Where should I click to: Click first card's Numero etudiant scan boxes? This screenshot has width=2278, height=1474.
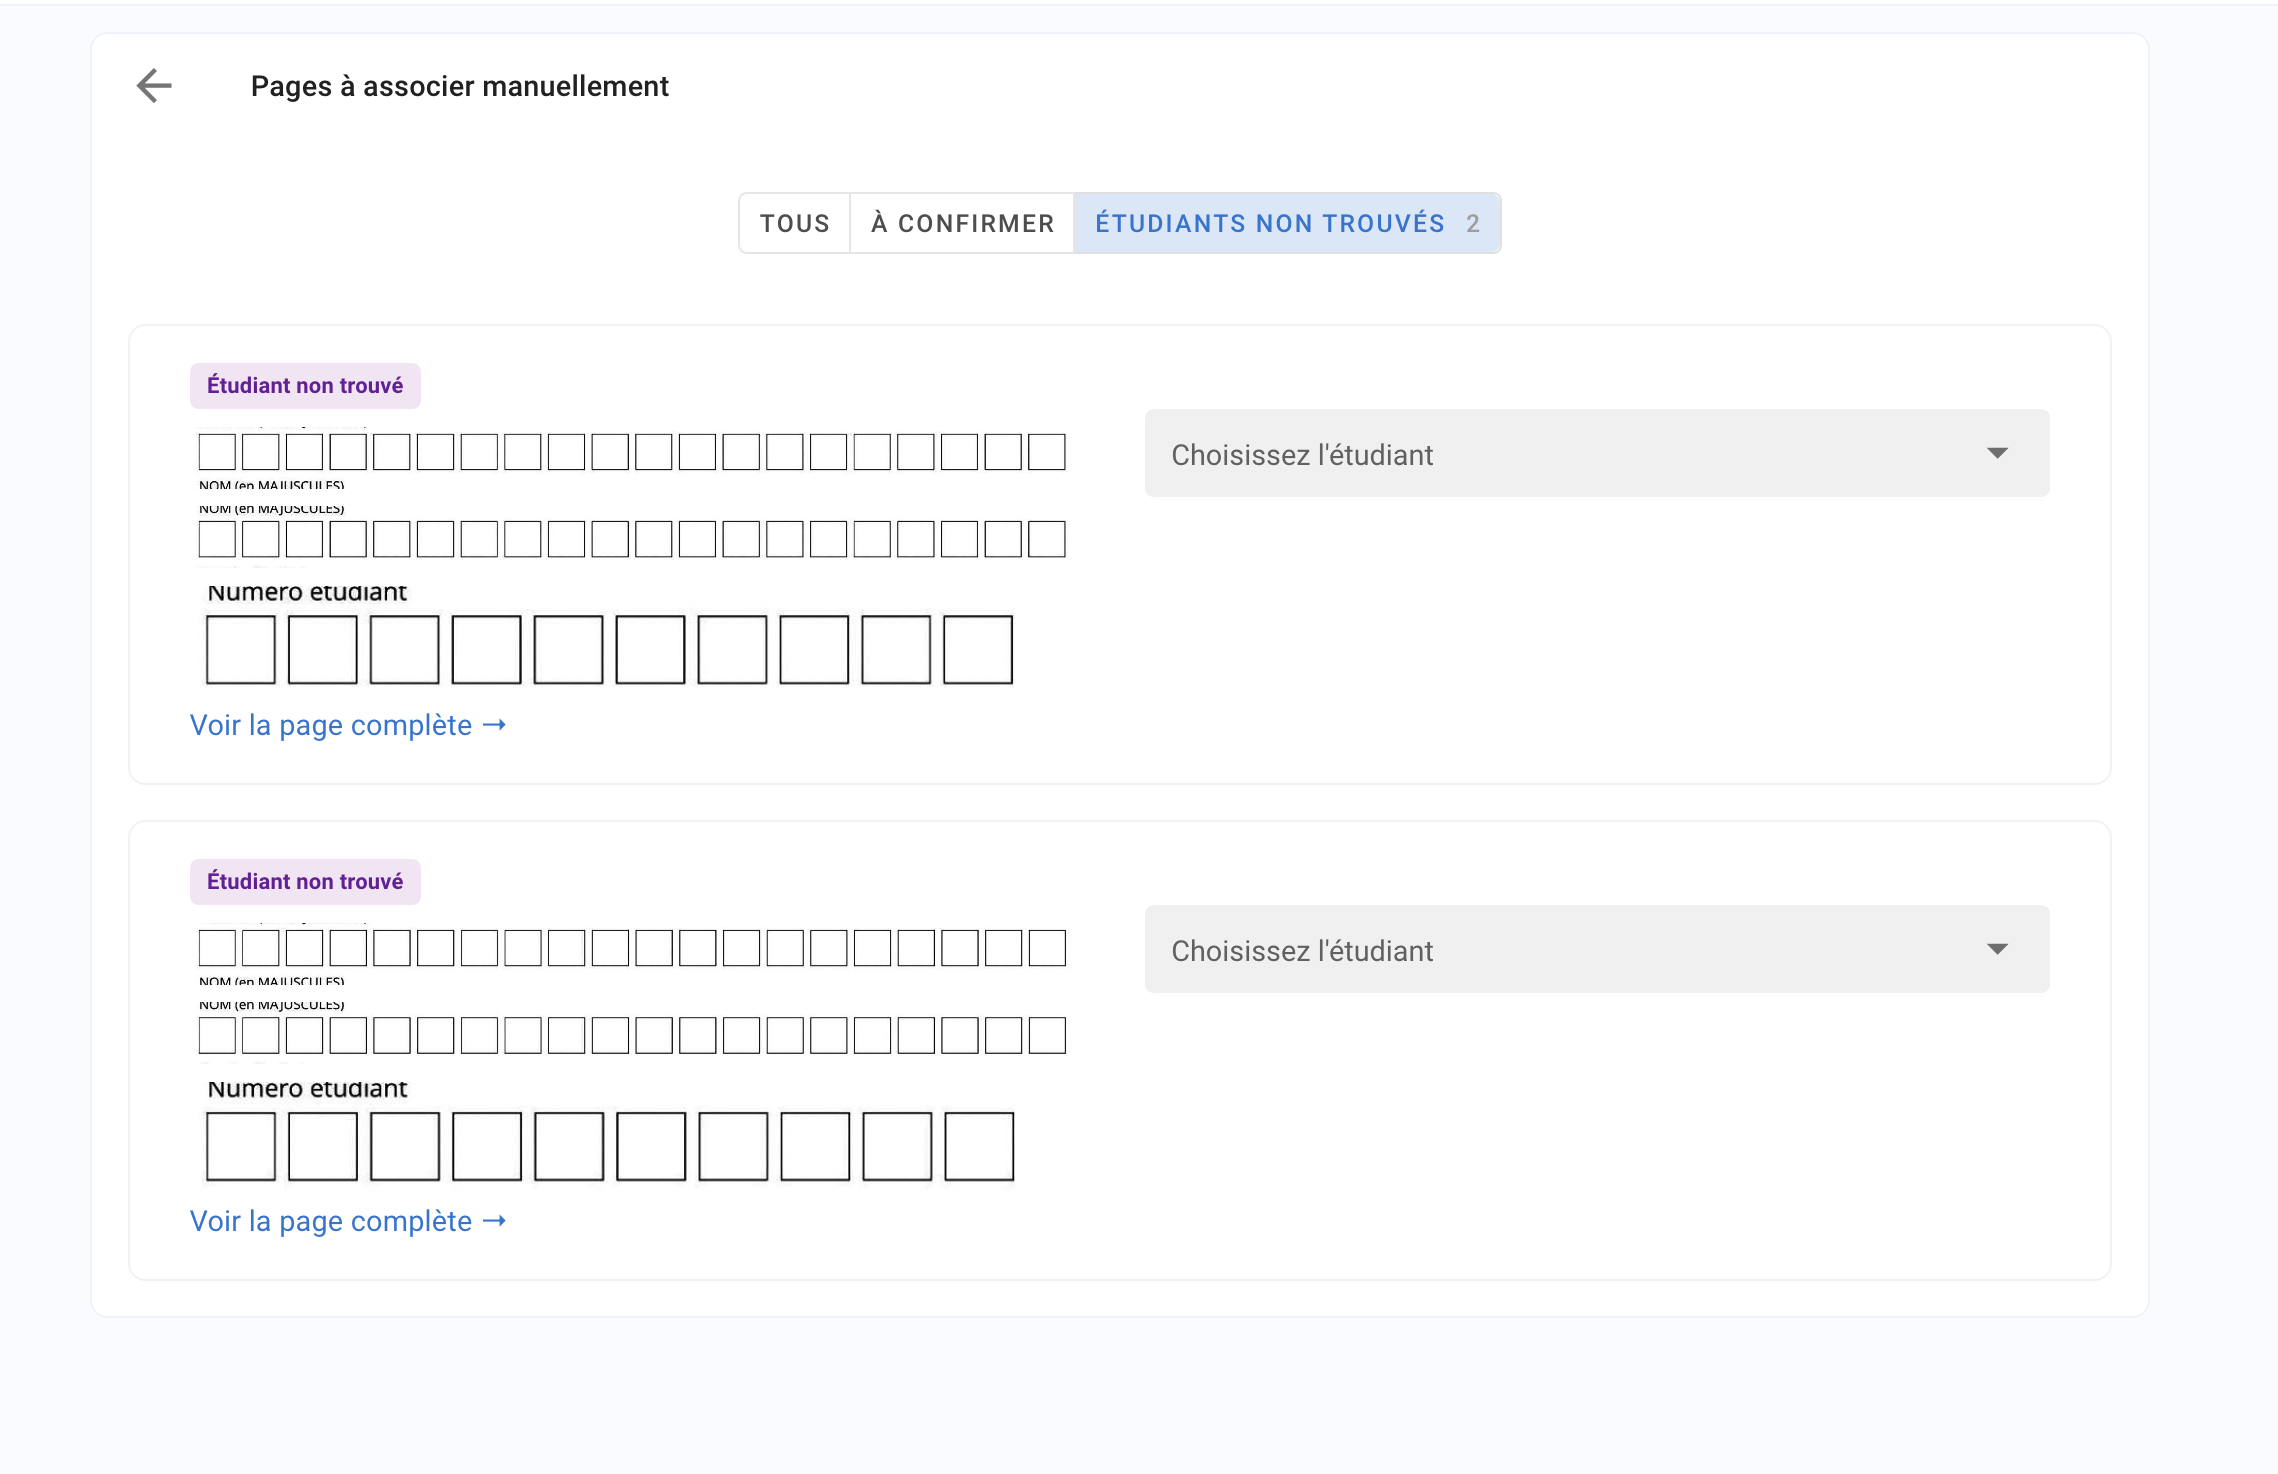pos(609,650)
